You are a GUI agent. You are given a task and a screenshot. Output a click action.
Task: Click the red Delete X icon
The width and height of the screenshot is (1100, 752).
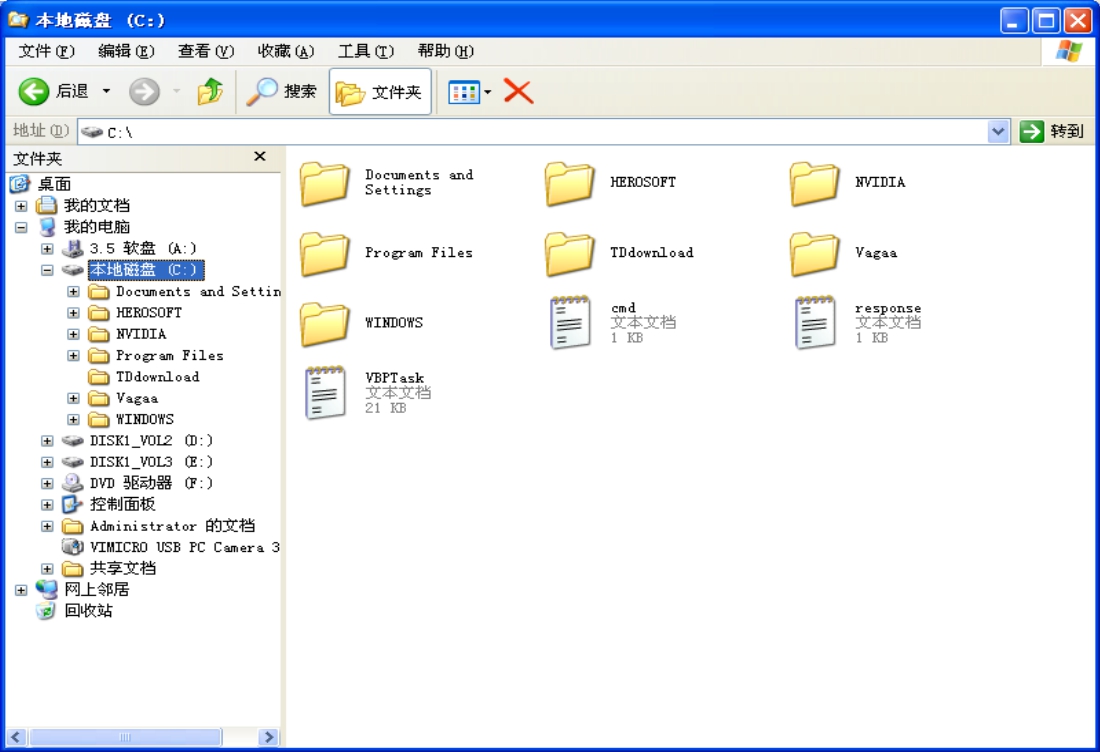point(518,92)
